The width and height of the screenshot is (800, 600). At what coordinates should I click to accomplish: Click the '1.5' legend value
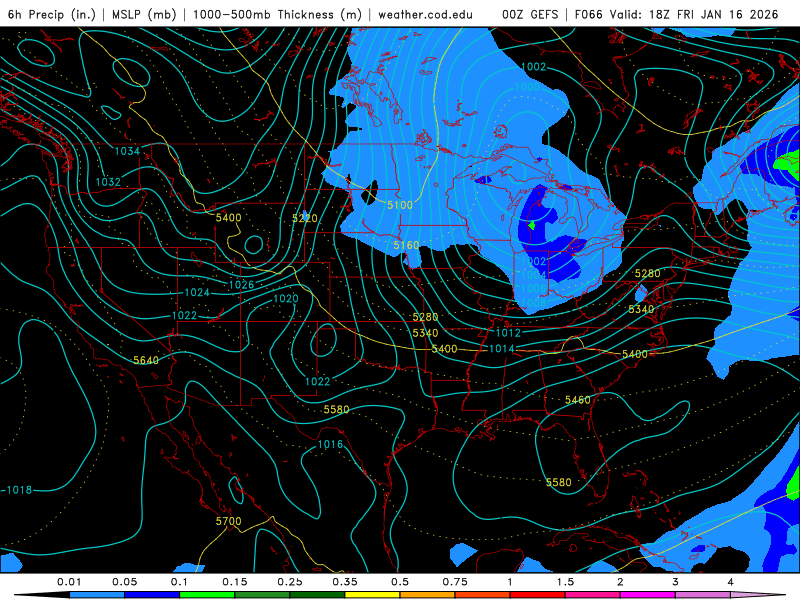pyautogui.click(x=565, y=582)
